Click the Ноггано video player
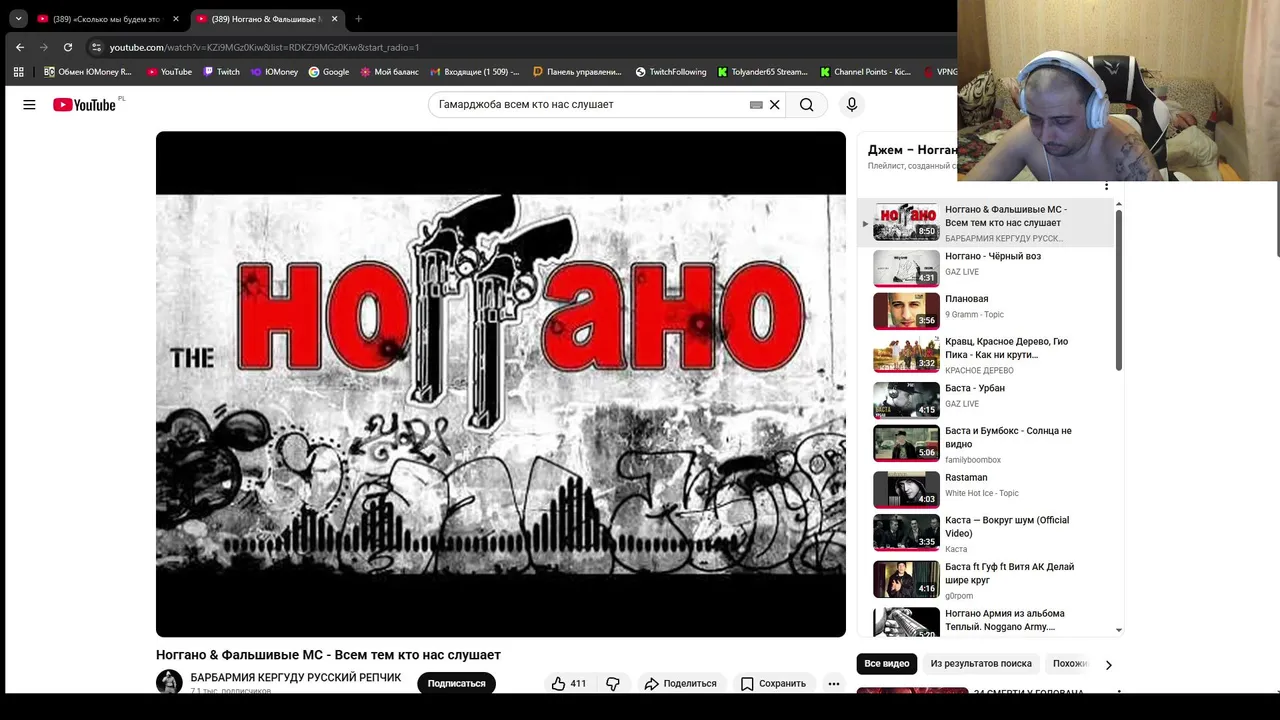This screenshot has width=1280, height=720. tap(501, 384)
